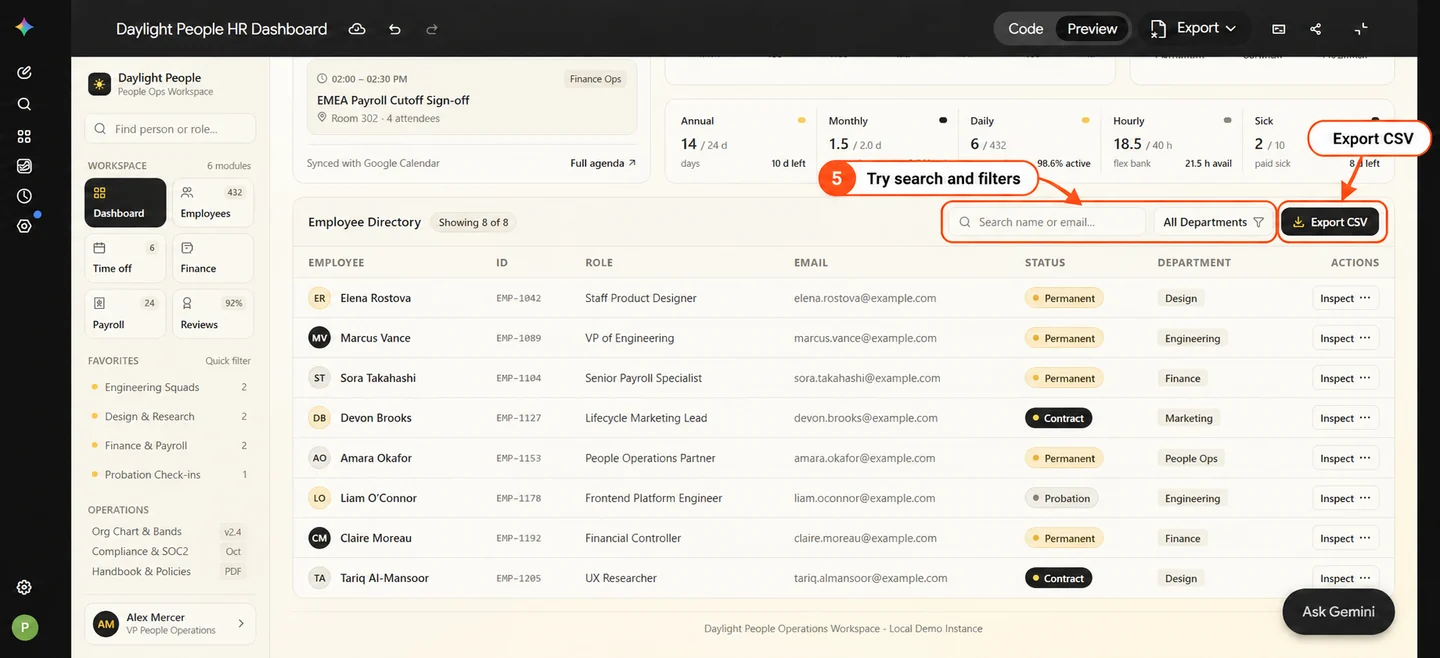Click the cloud saved icon beside the title
1440x658 pixels.
[357, 29]
